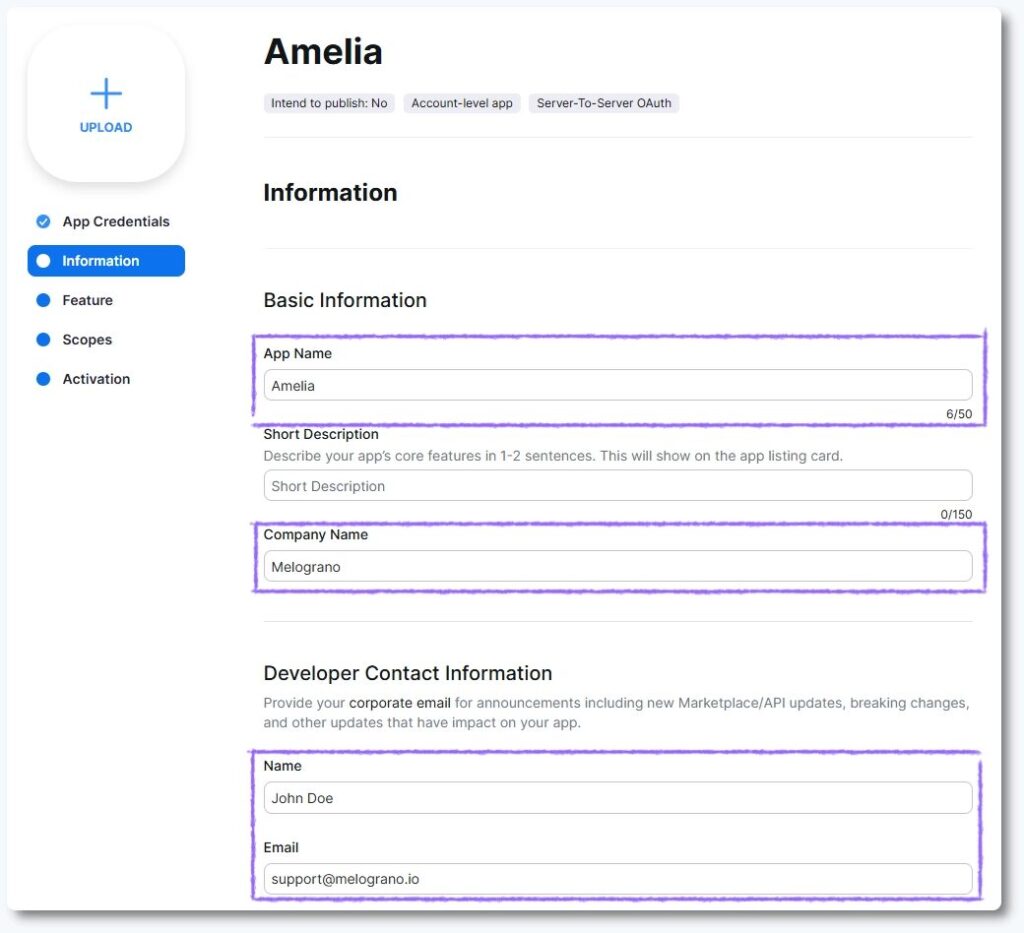Select the Email field with support@melograno.io
This screenshot has width=1024, height=933.
pos(617,879)
